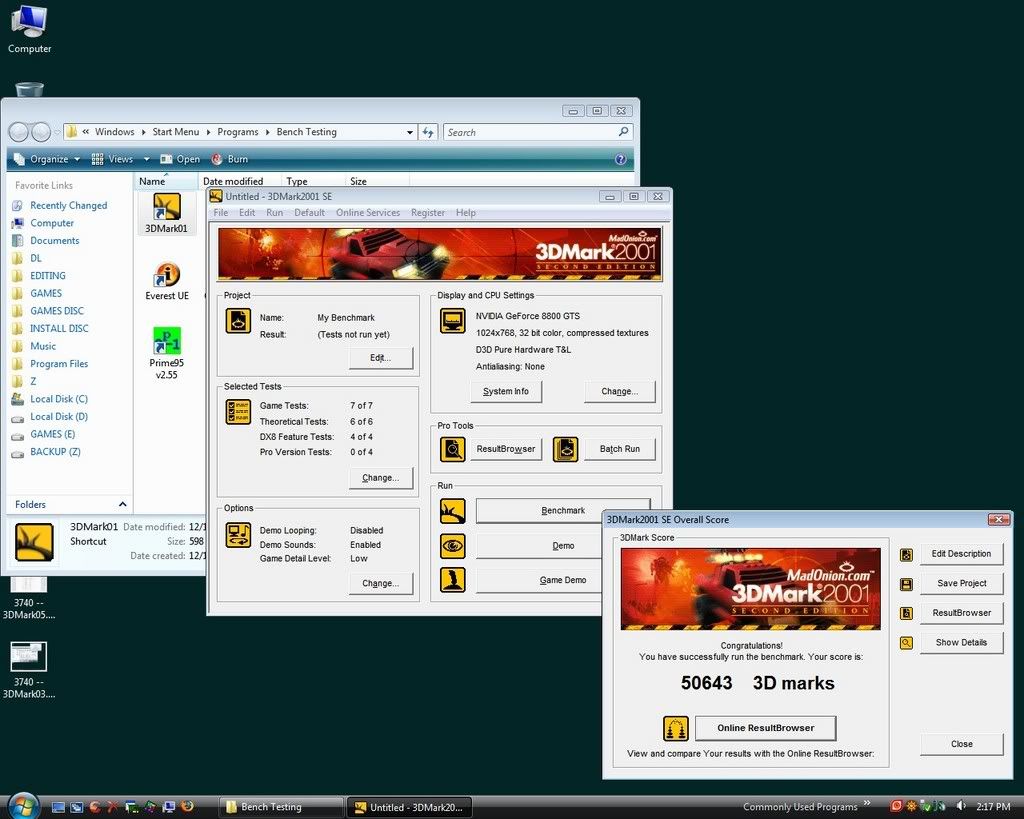
Task: Click the Online ResultBrowser icon in score dialog
Action: (x=676, y=728)
